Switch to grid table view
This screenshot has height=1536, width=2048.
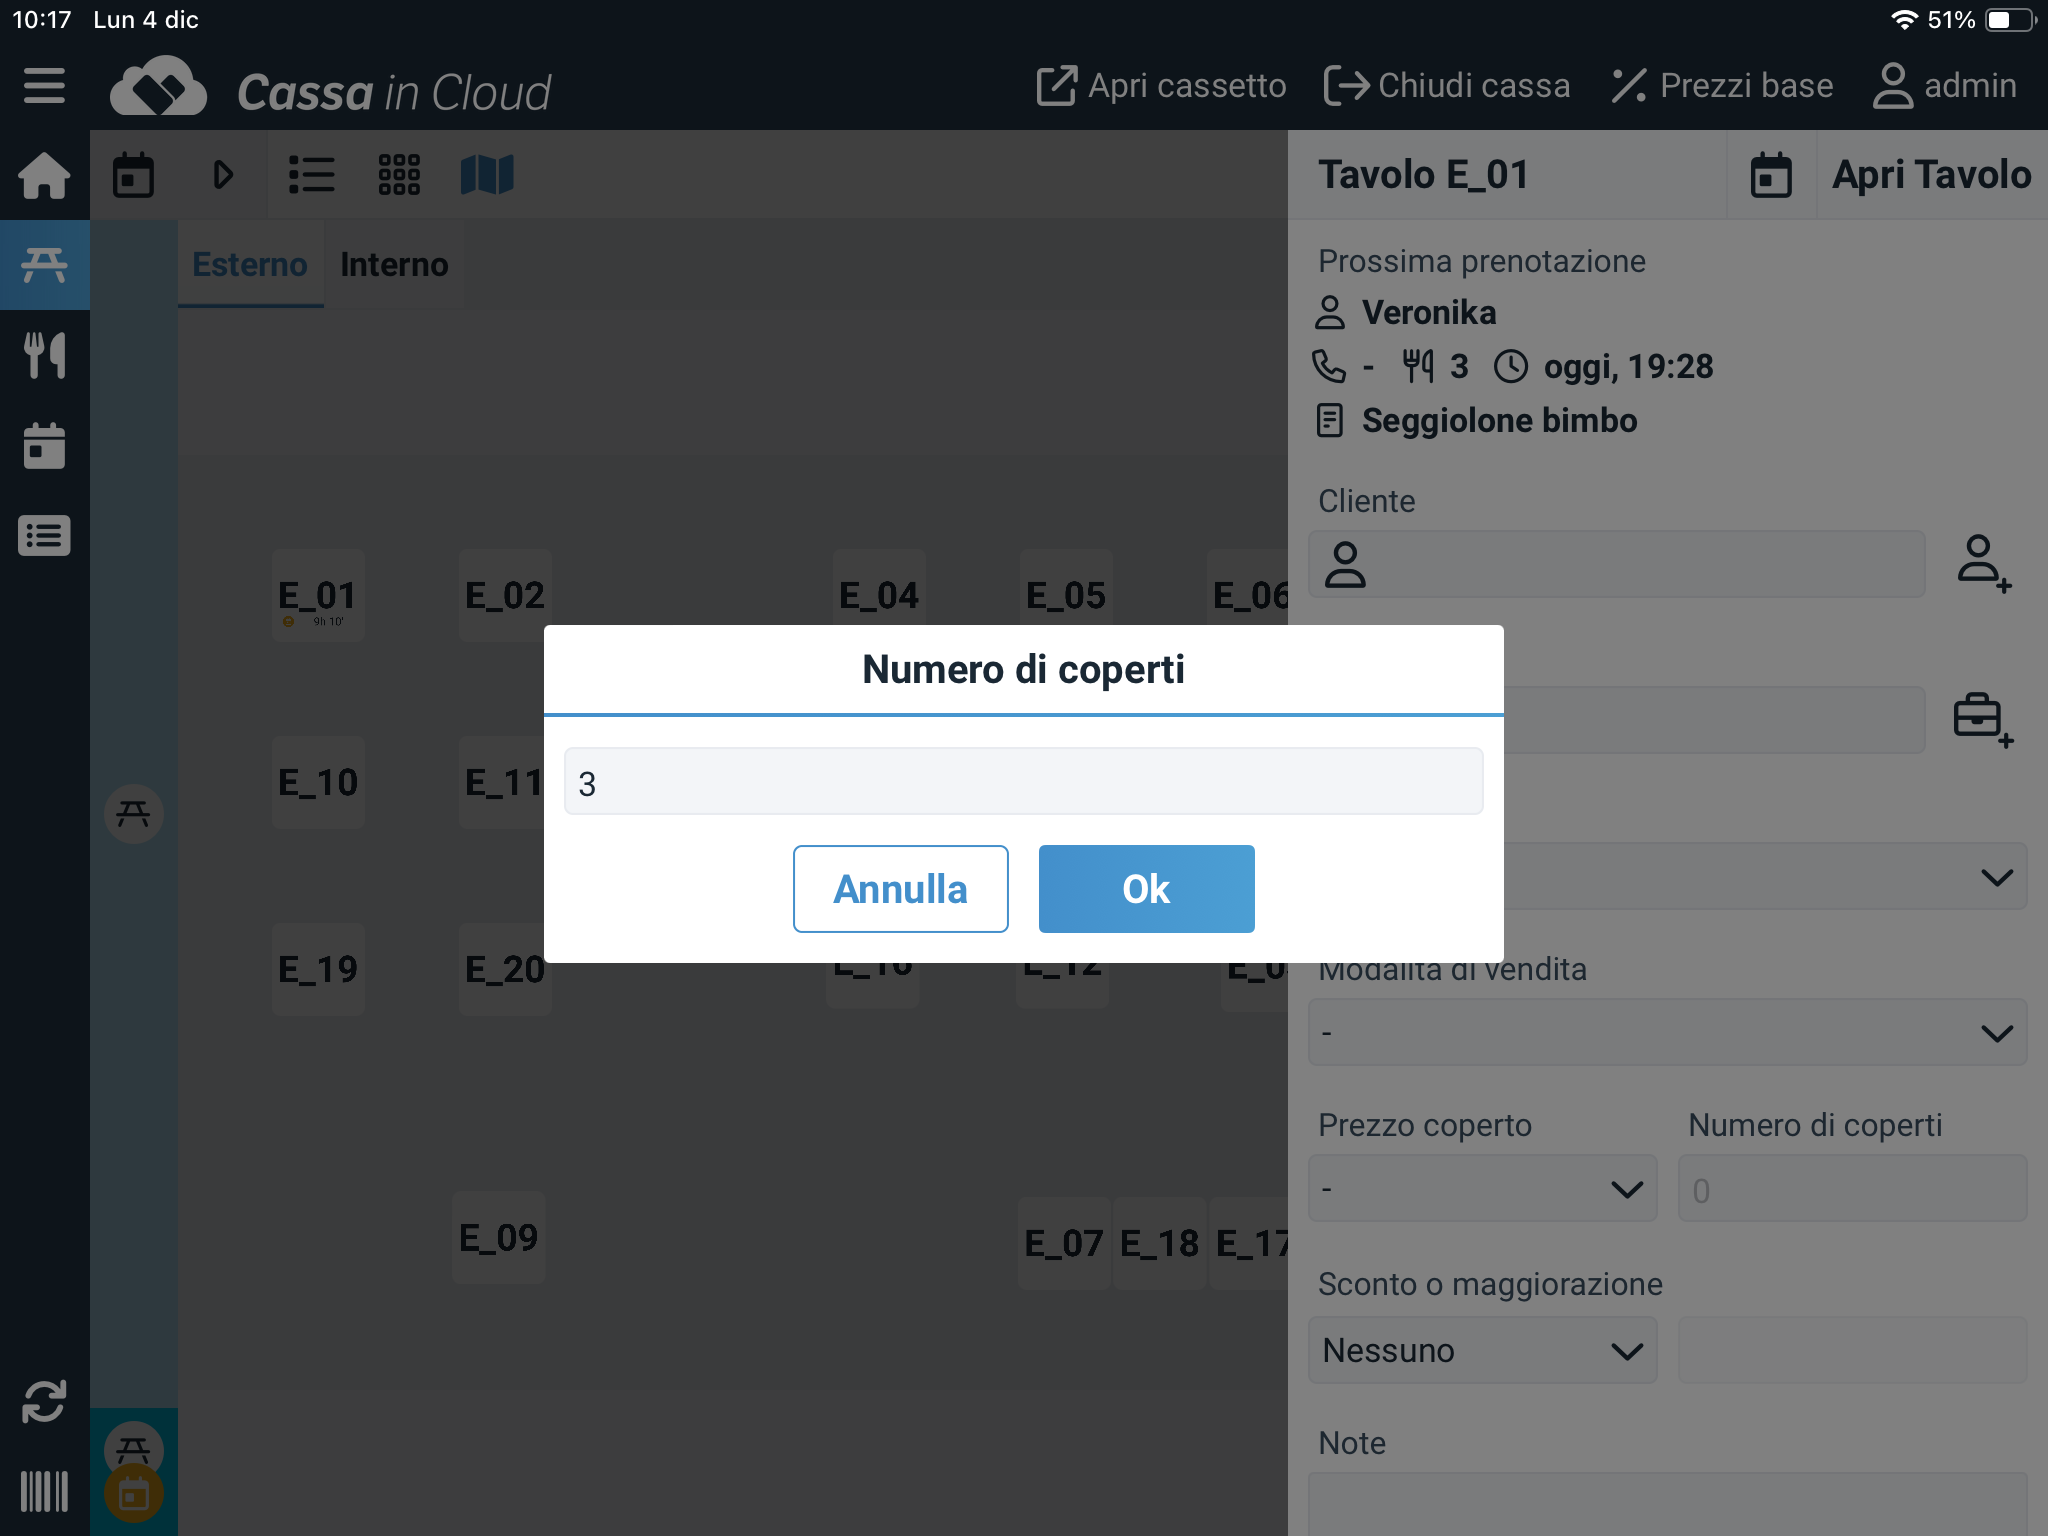point(399,175)
